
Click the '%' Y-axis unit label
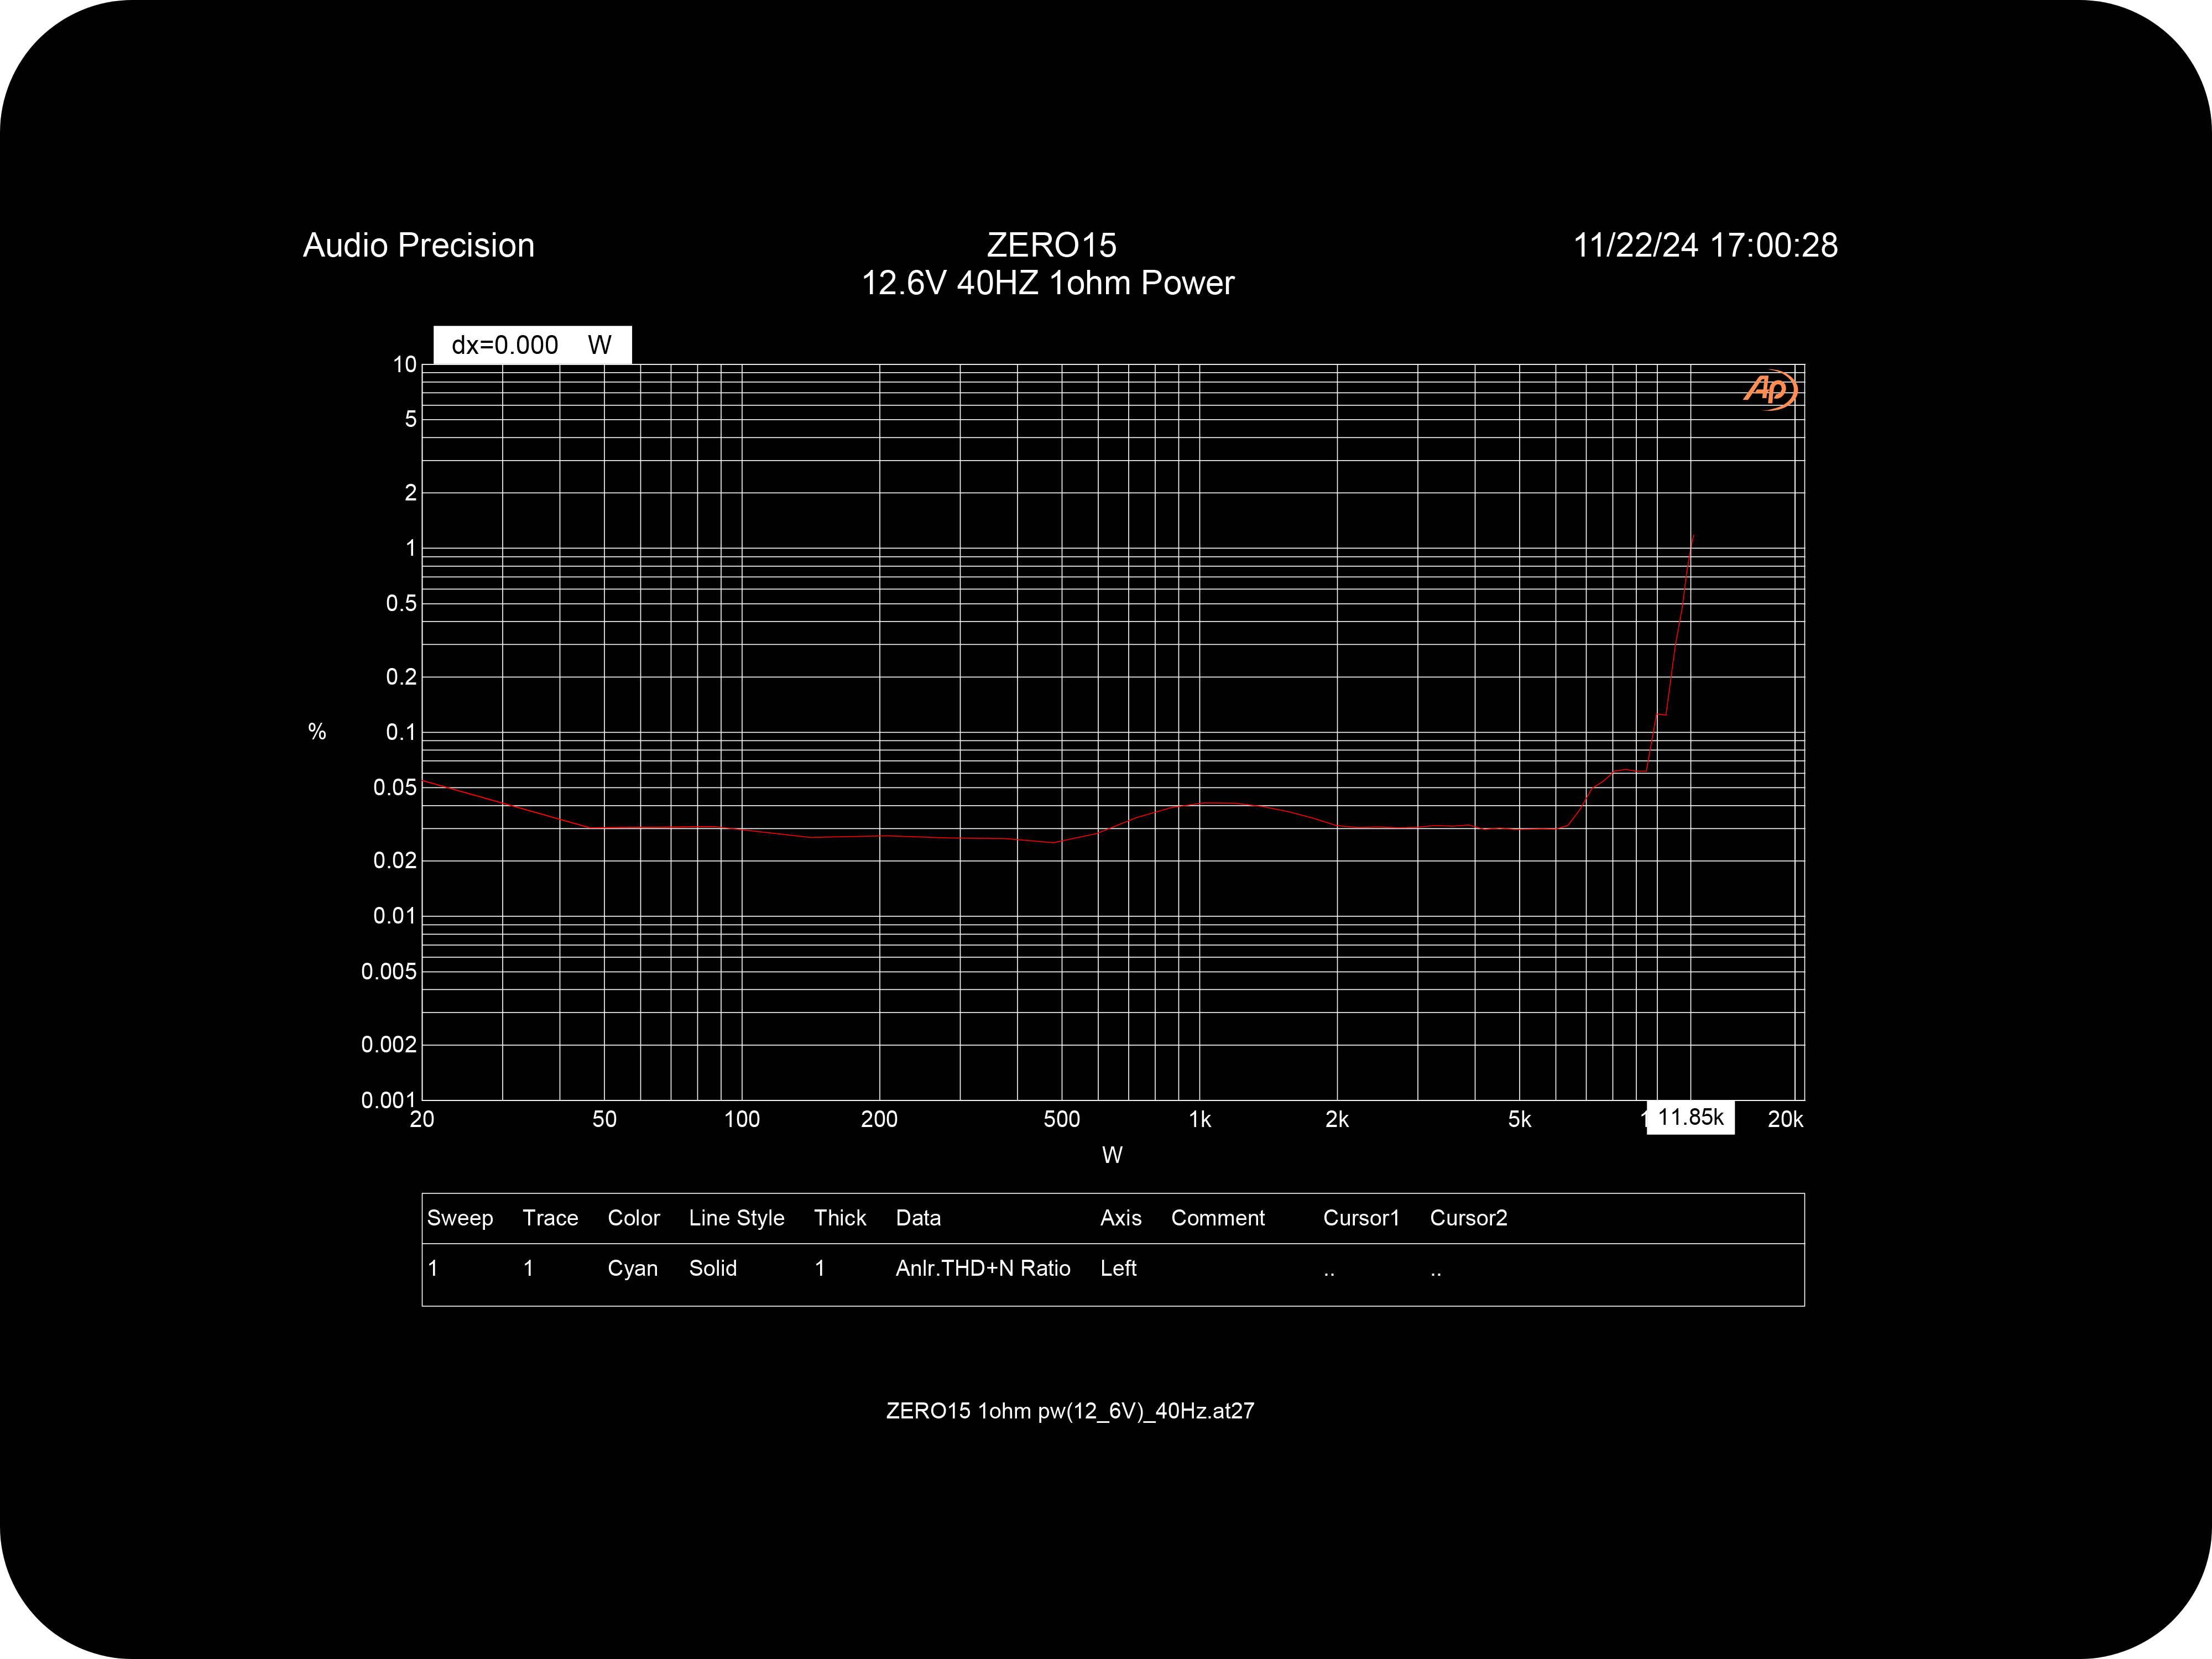point(317,732)
